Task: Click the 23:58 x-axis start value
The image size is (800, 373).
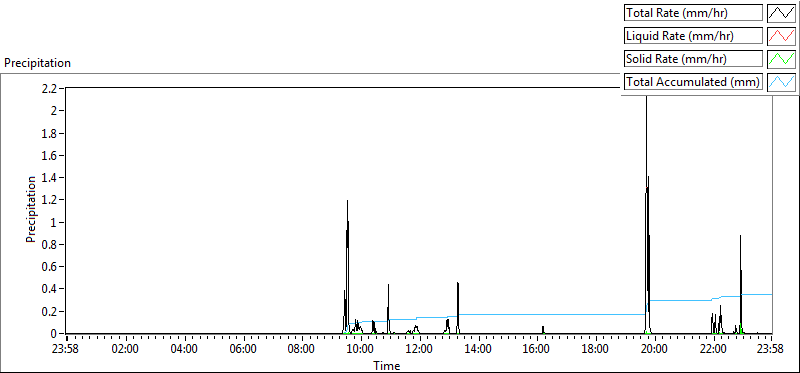Action: tap(66, 350)
